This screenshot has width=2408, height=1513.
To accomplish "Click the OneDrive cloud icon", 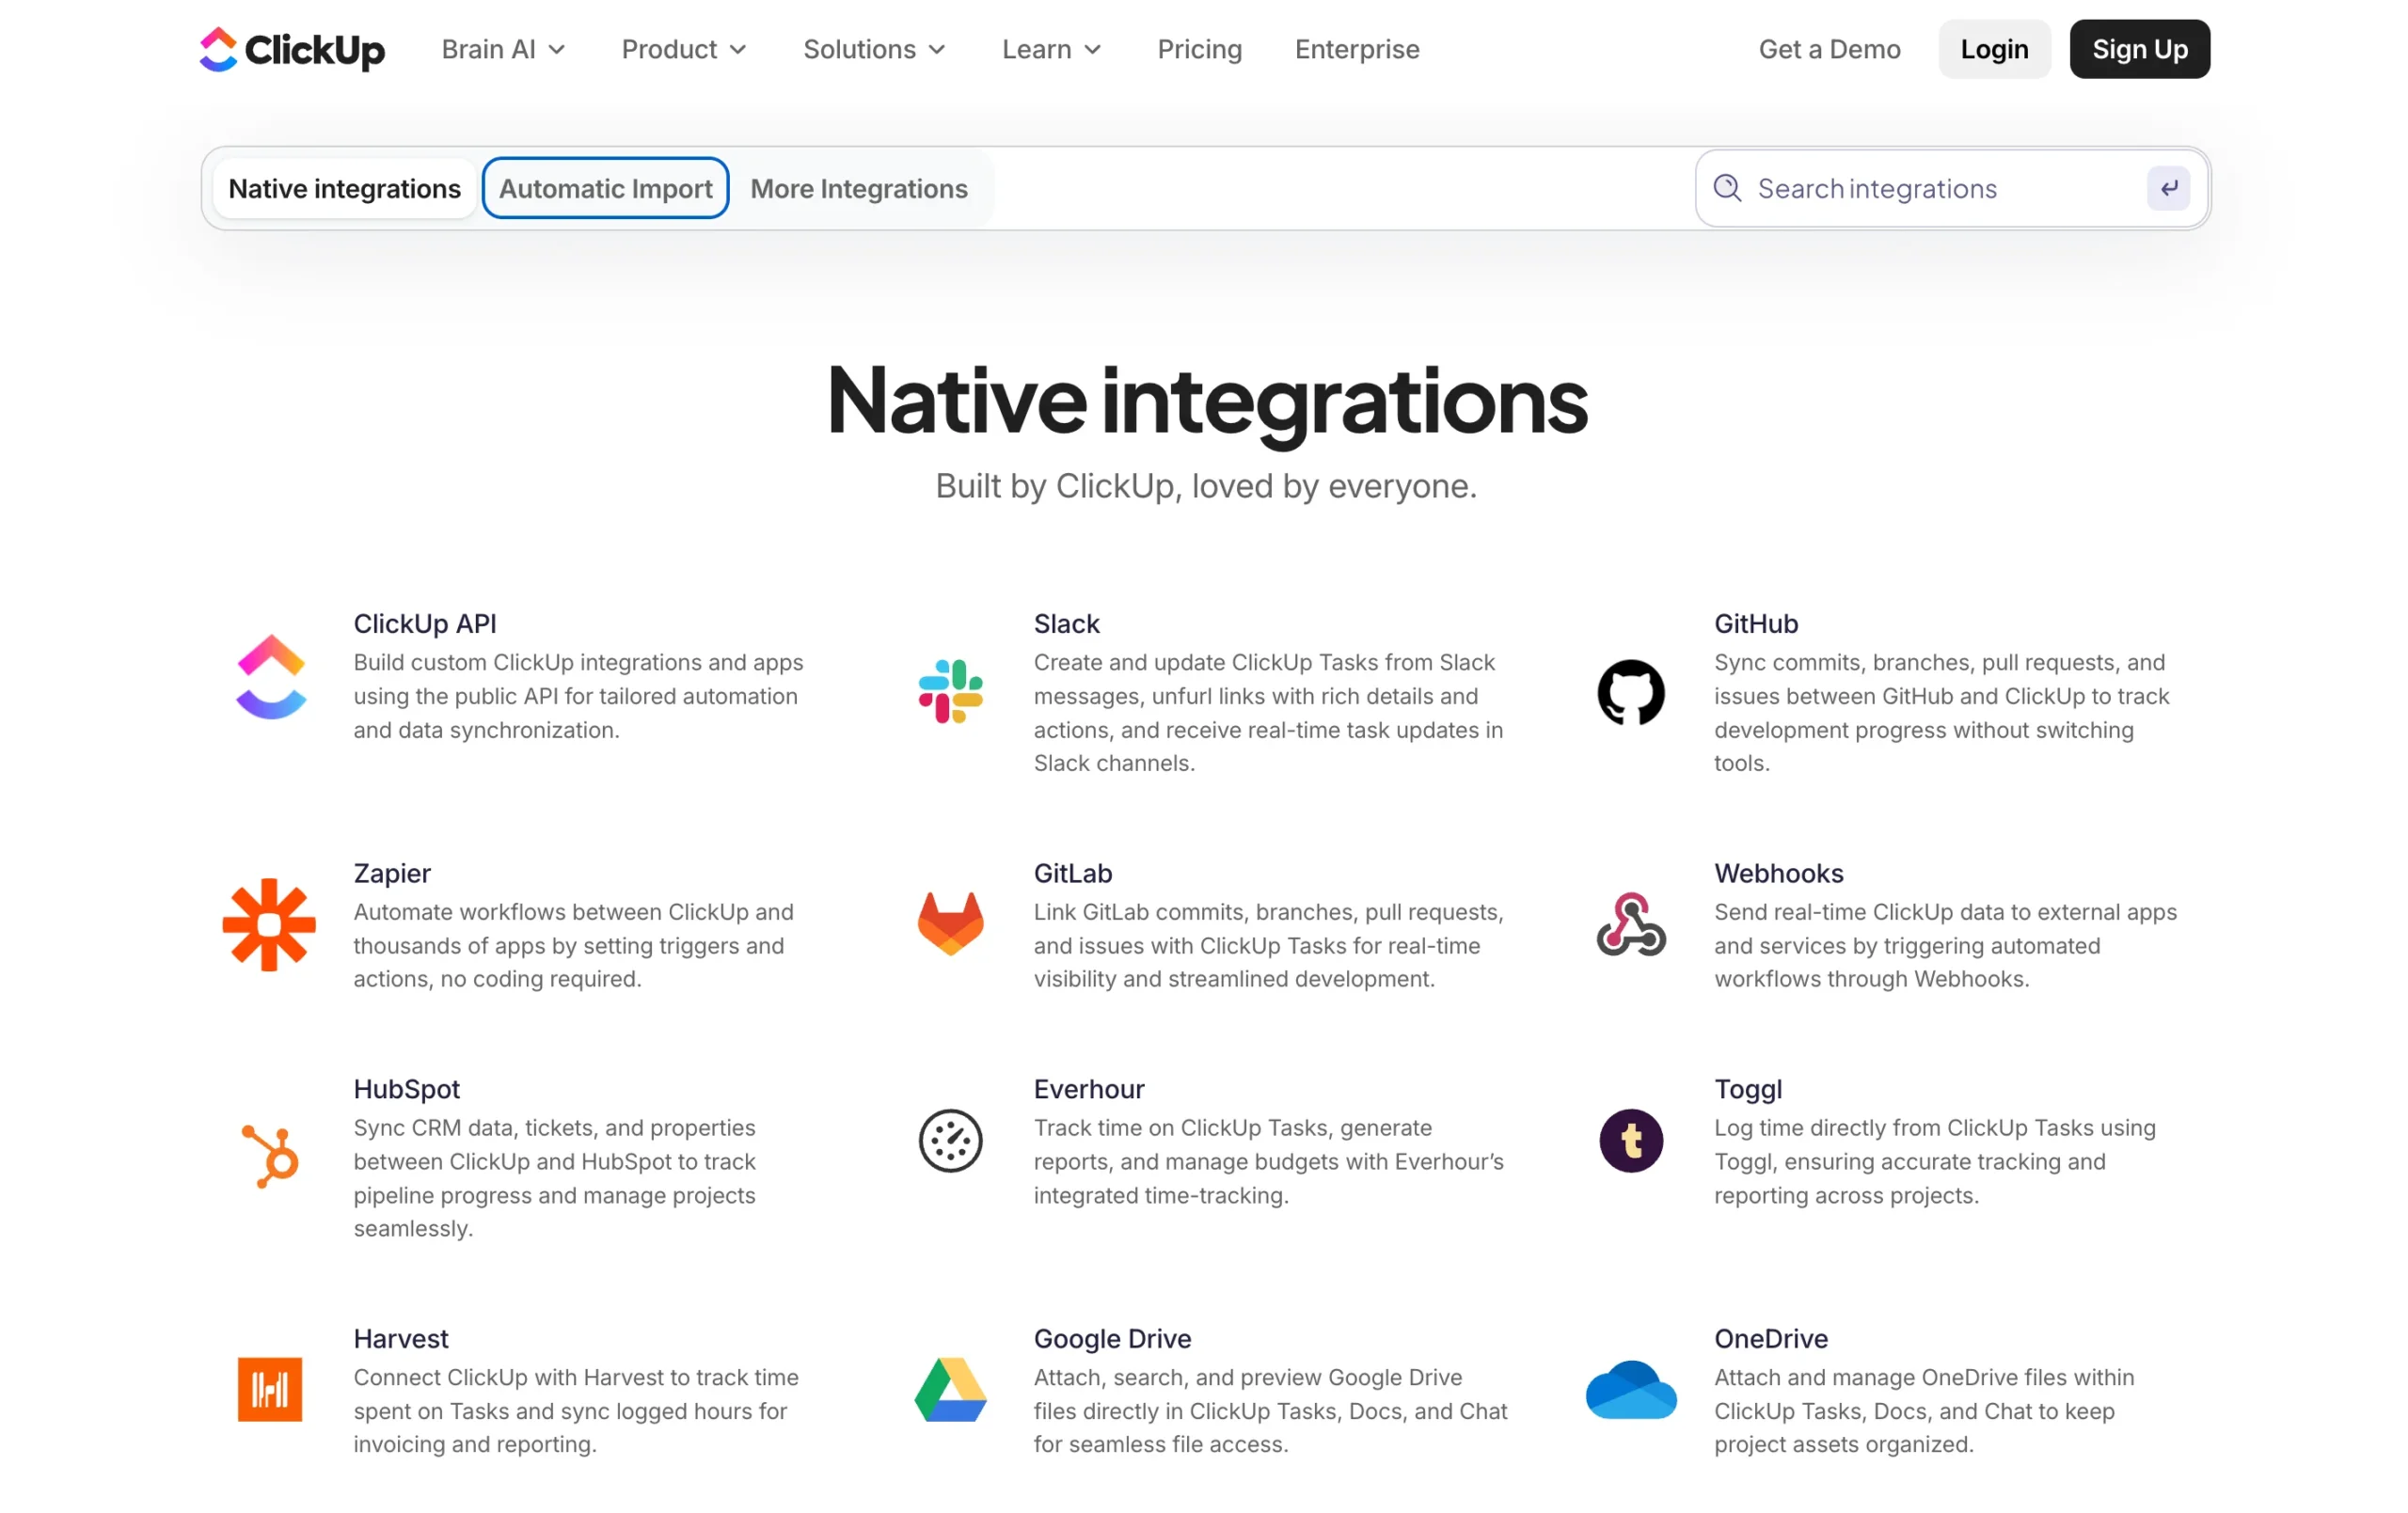I will pos(1630,1389).
